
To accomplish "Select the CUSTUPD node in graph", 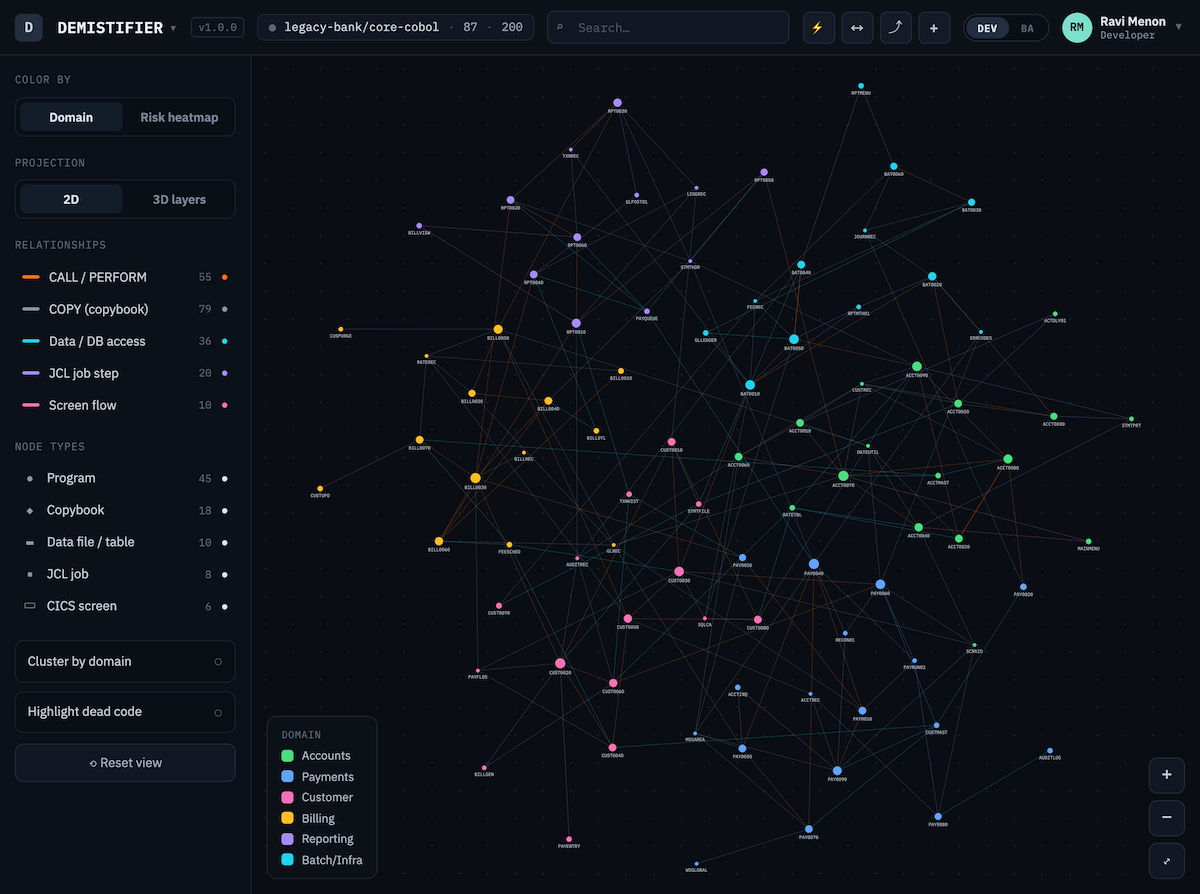I will [x=320, y=488].
